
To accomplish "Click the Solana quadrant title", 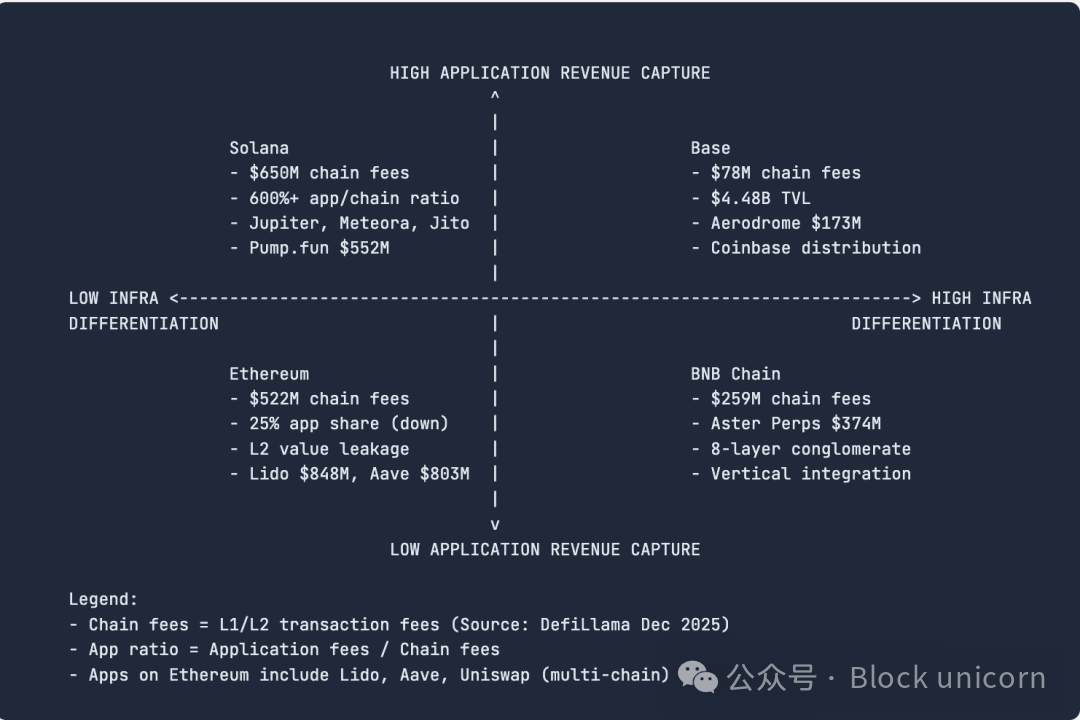I will pyautogui.click(x=259, y=148).
